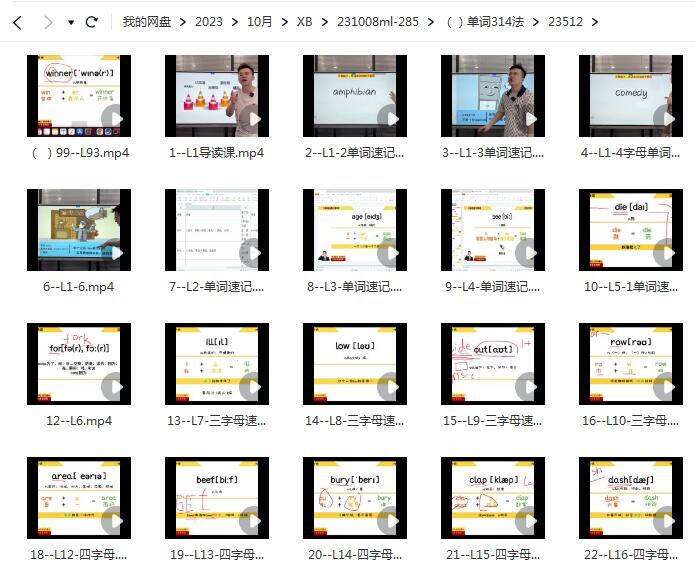The image size is (695, 578).
Task: Select the amphibian thumbnail of 2--L1-2
Action: [x=355, y=96]
